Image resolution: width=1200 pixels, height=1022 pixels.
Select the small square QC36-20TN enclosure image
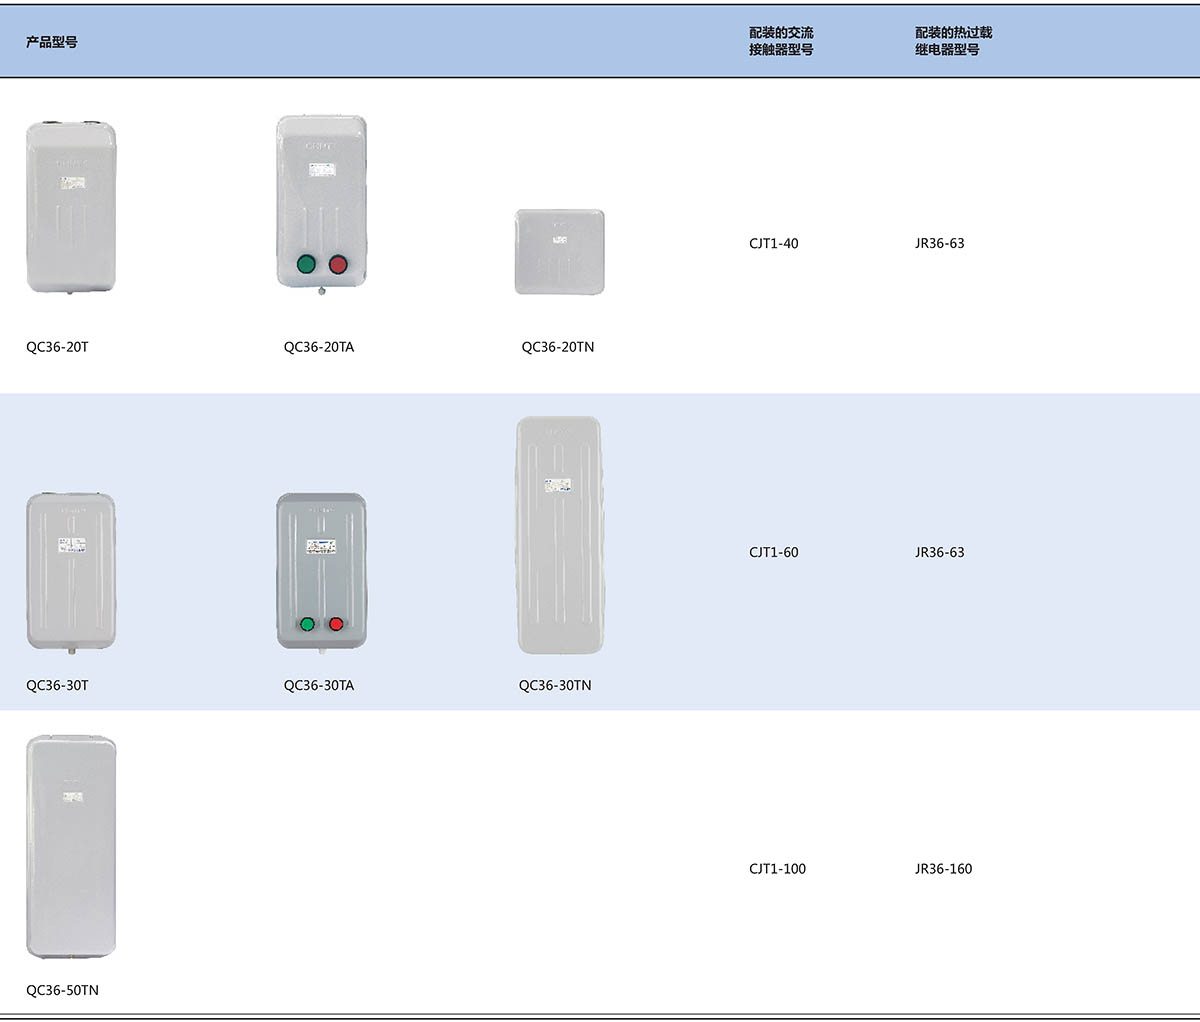(x=559, y=252)
